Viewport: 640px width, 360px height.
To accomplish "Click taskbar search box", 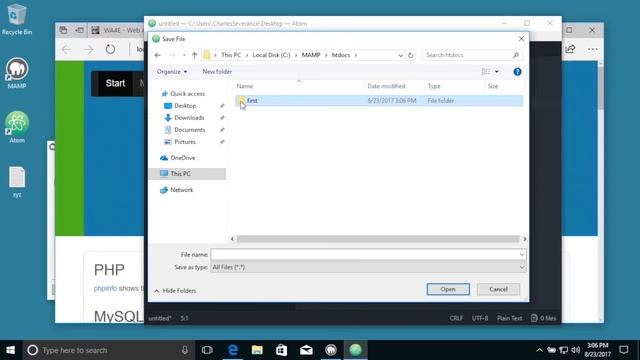I will [108, 350].
